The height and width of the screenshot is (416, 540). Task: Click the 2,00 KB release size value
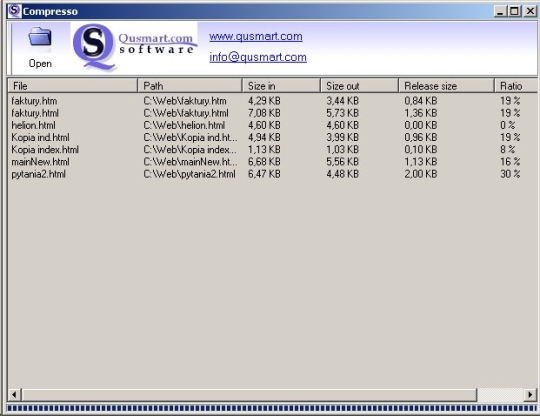[x=421, y=174]
